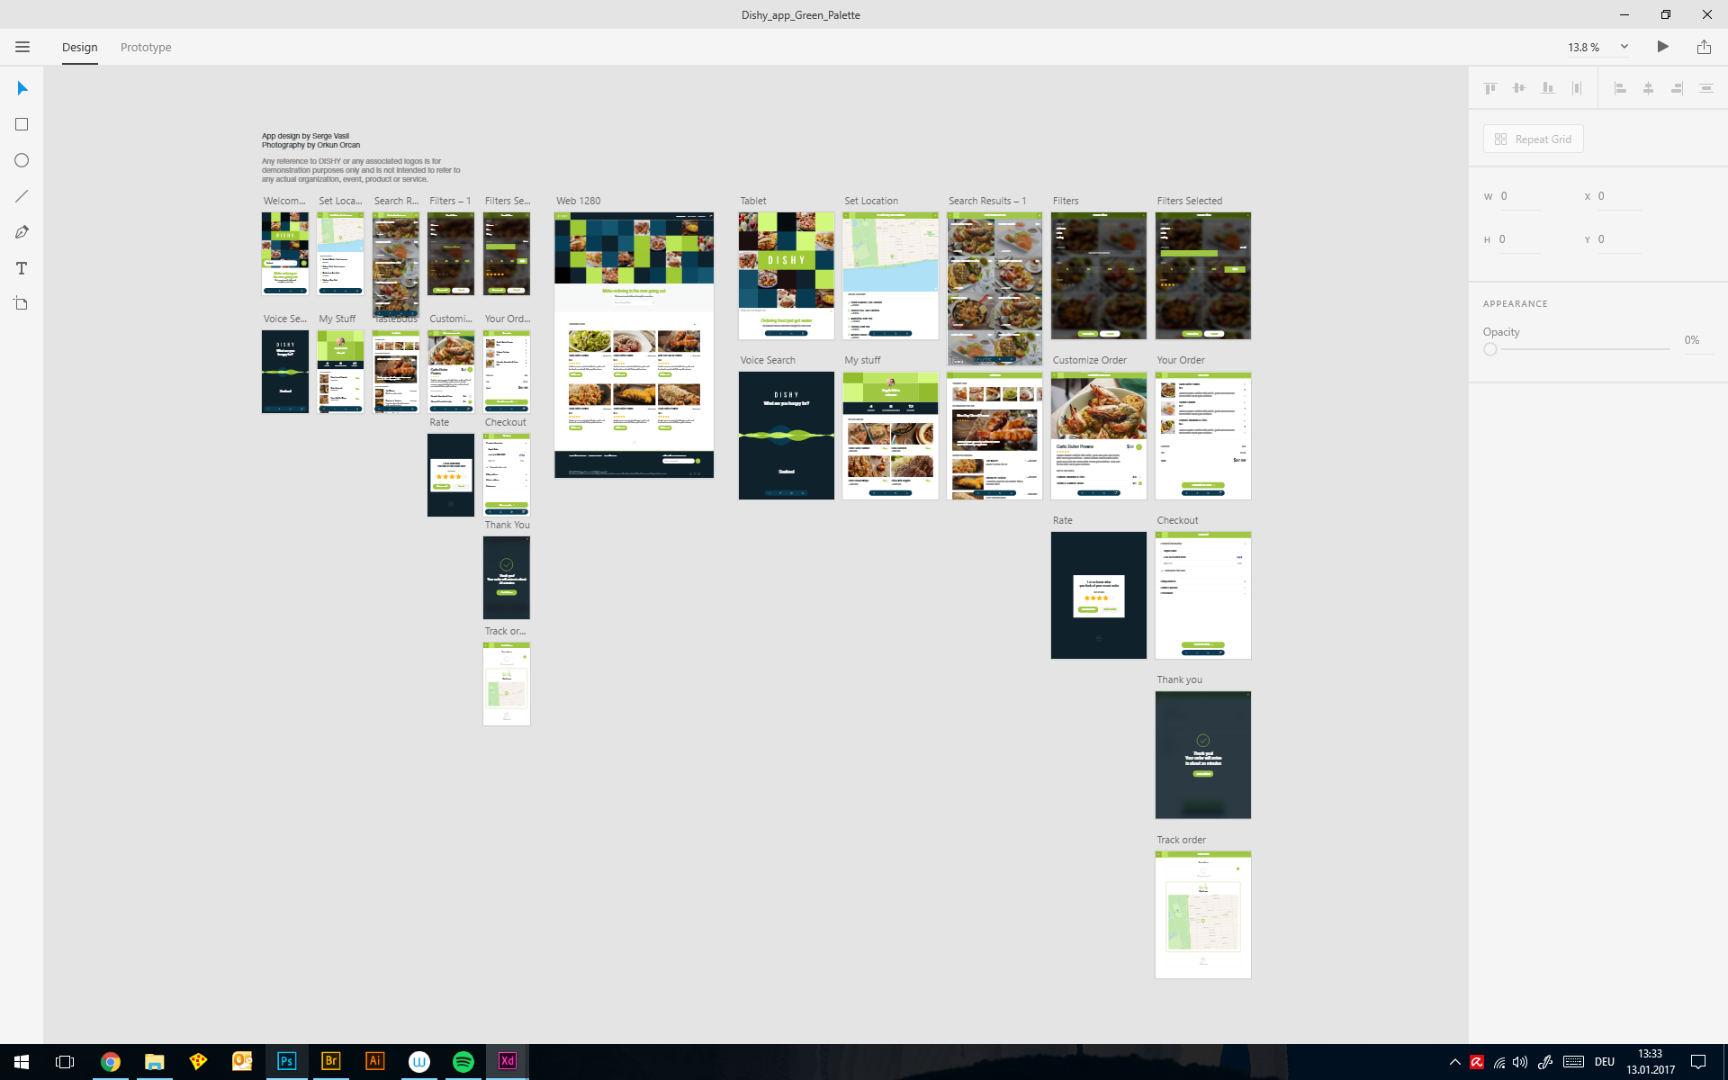This screenshot has height=1080, width=1728.
Task: Focus the H height field
Action: (1520, 240)
